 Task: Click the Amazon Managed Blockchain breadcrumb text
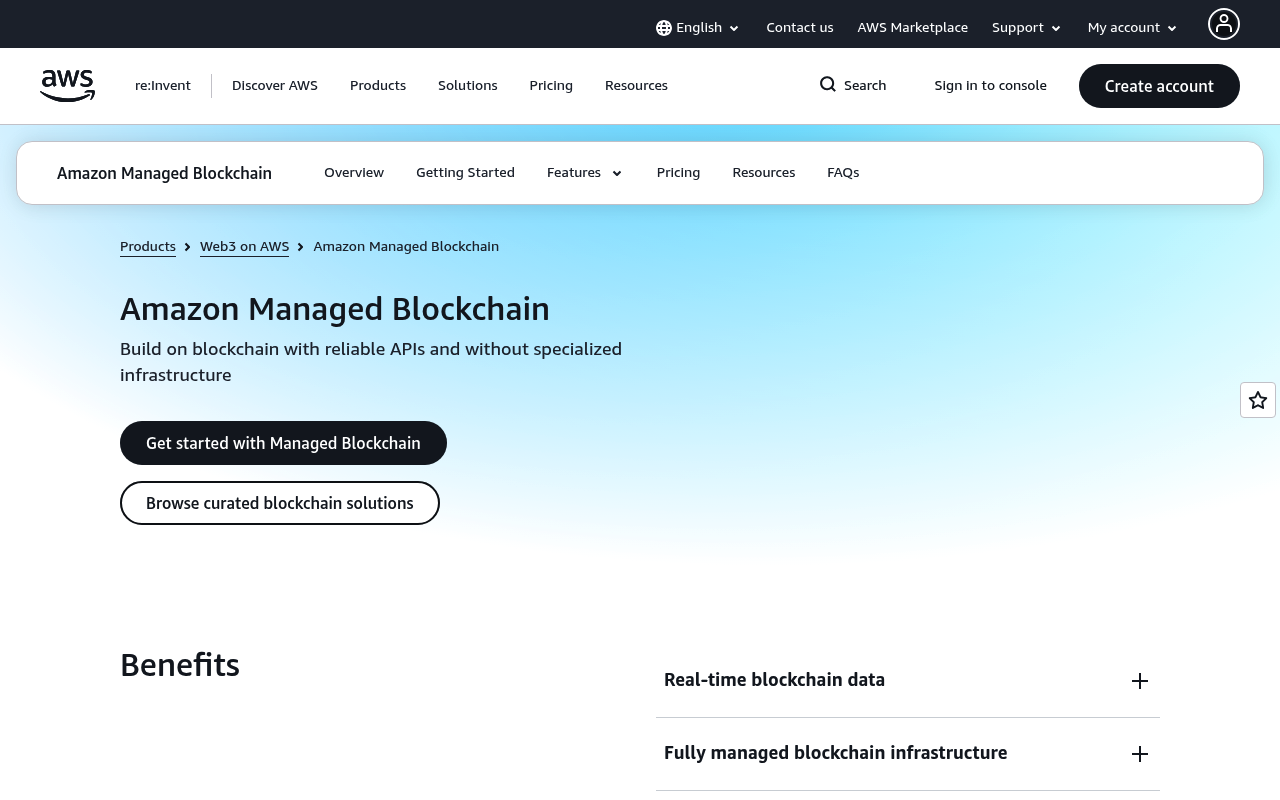coord(406,246)
